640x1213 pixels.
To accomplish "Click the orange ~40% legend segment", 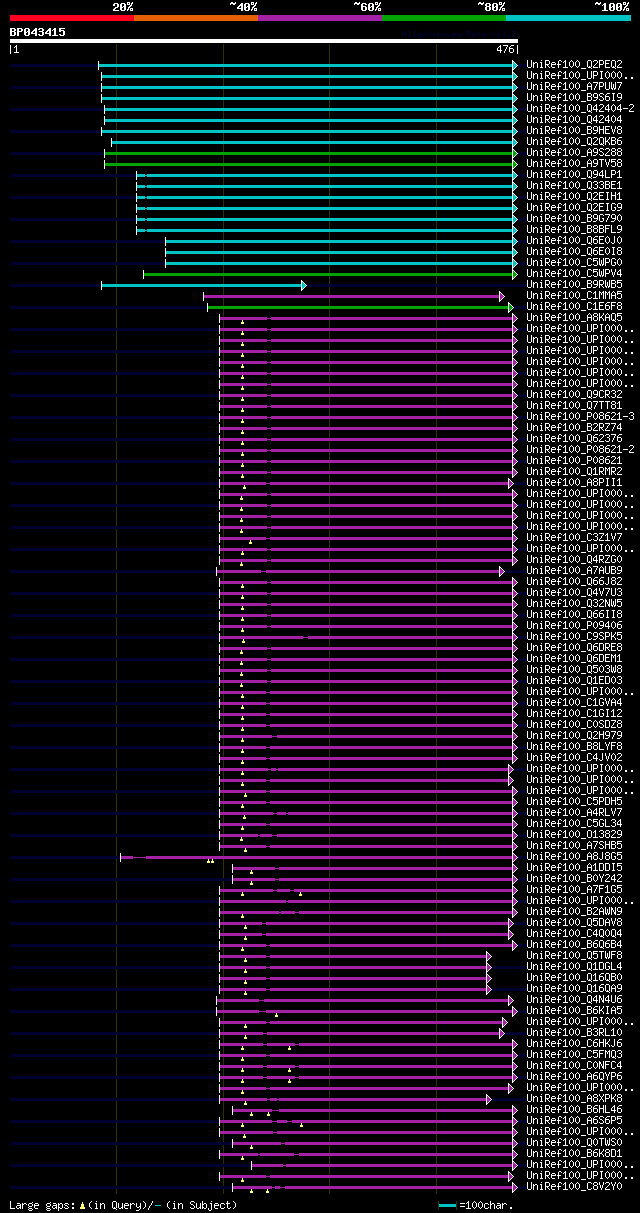I will pos(195,18).
